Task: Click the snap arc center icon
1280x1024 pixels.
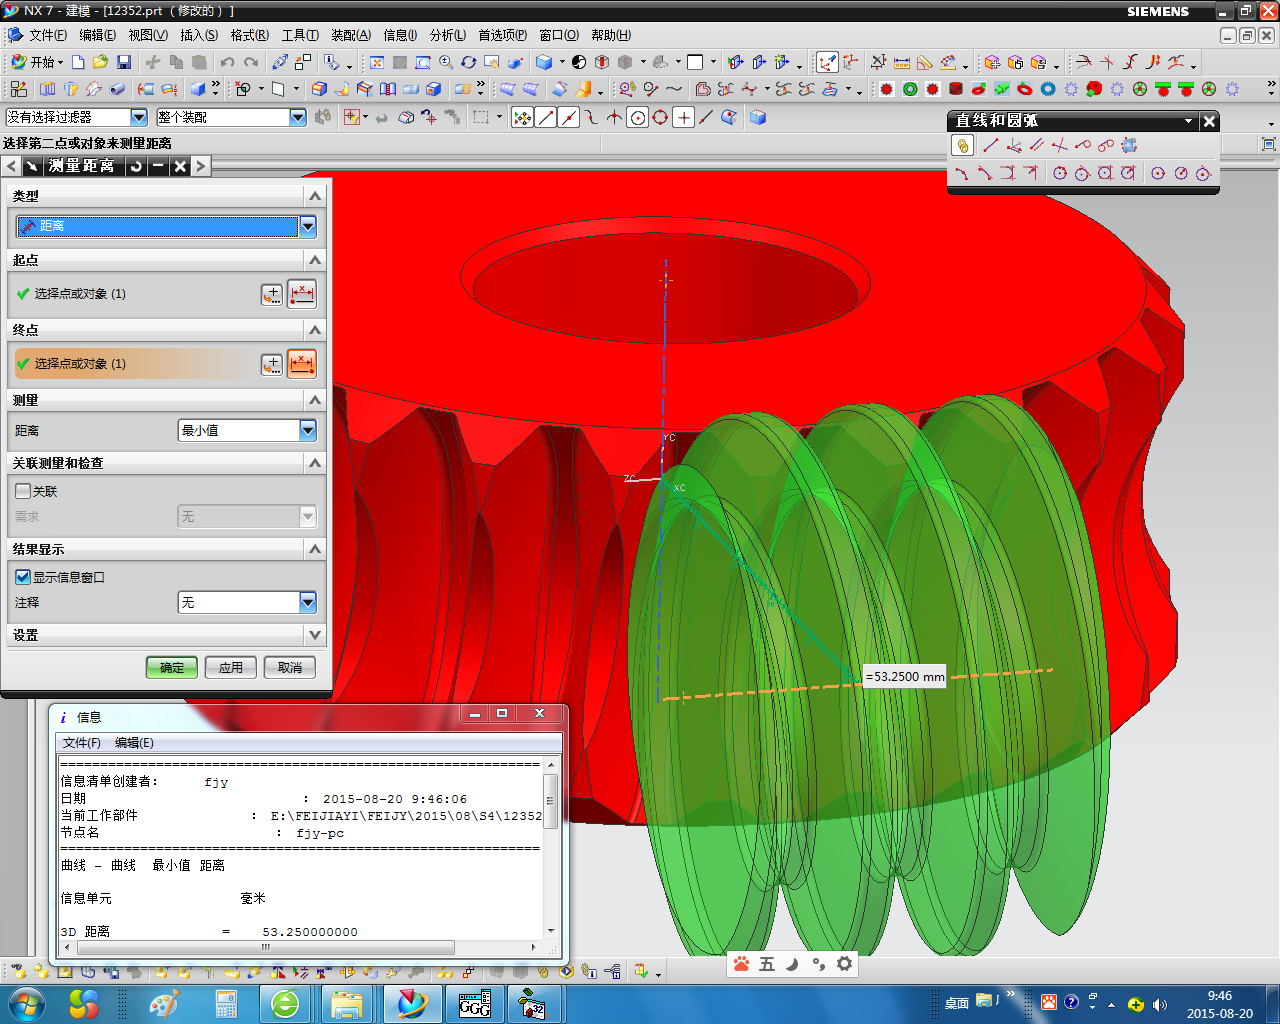Action: (638, 117)
